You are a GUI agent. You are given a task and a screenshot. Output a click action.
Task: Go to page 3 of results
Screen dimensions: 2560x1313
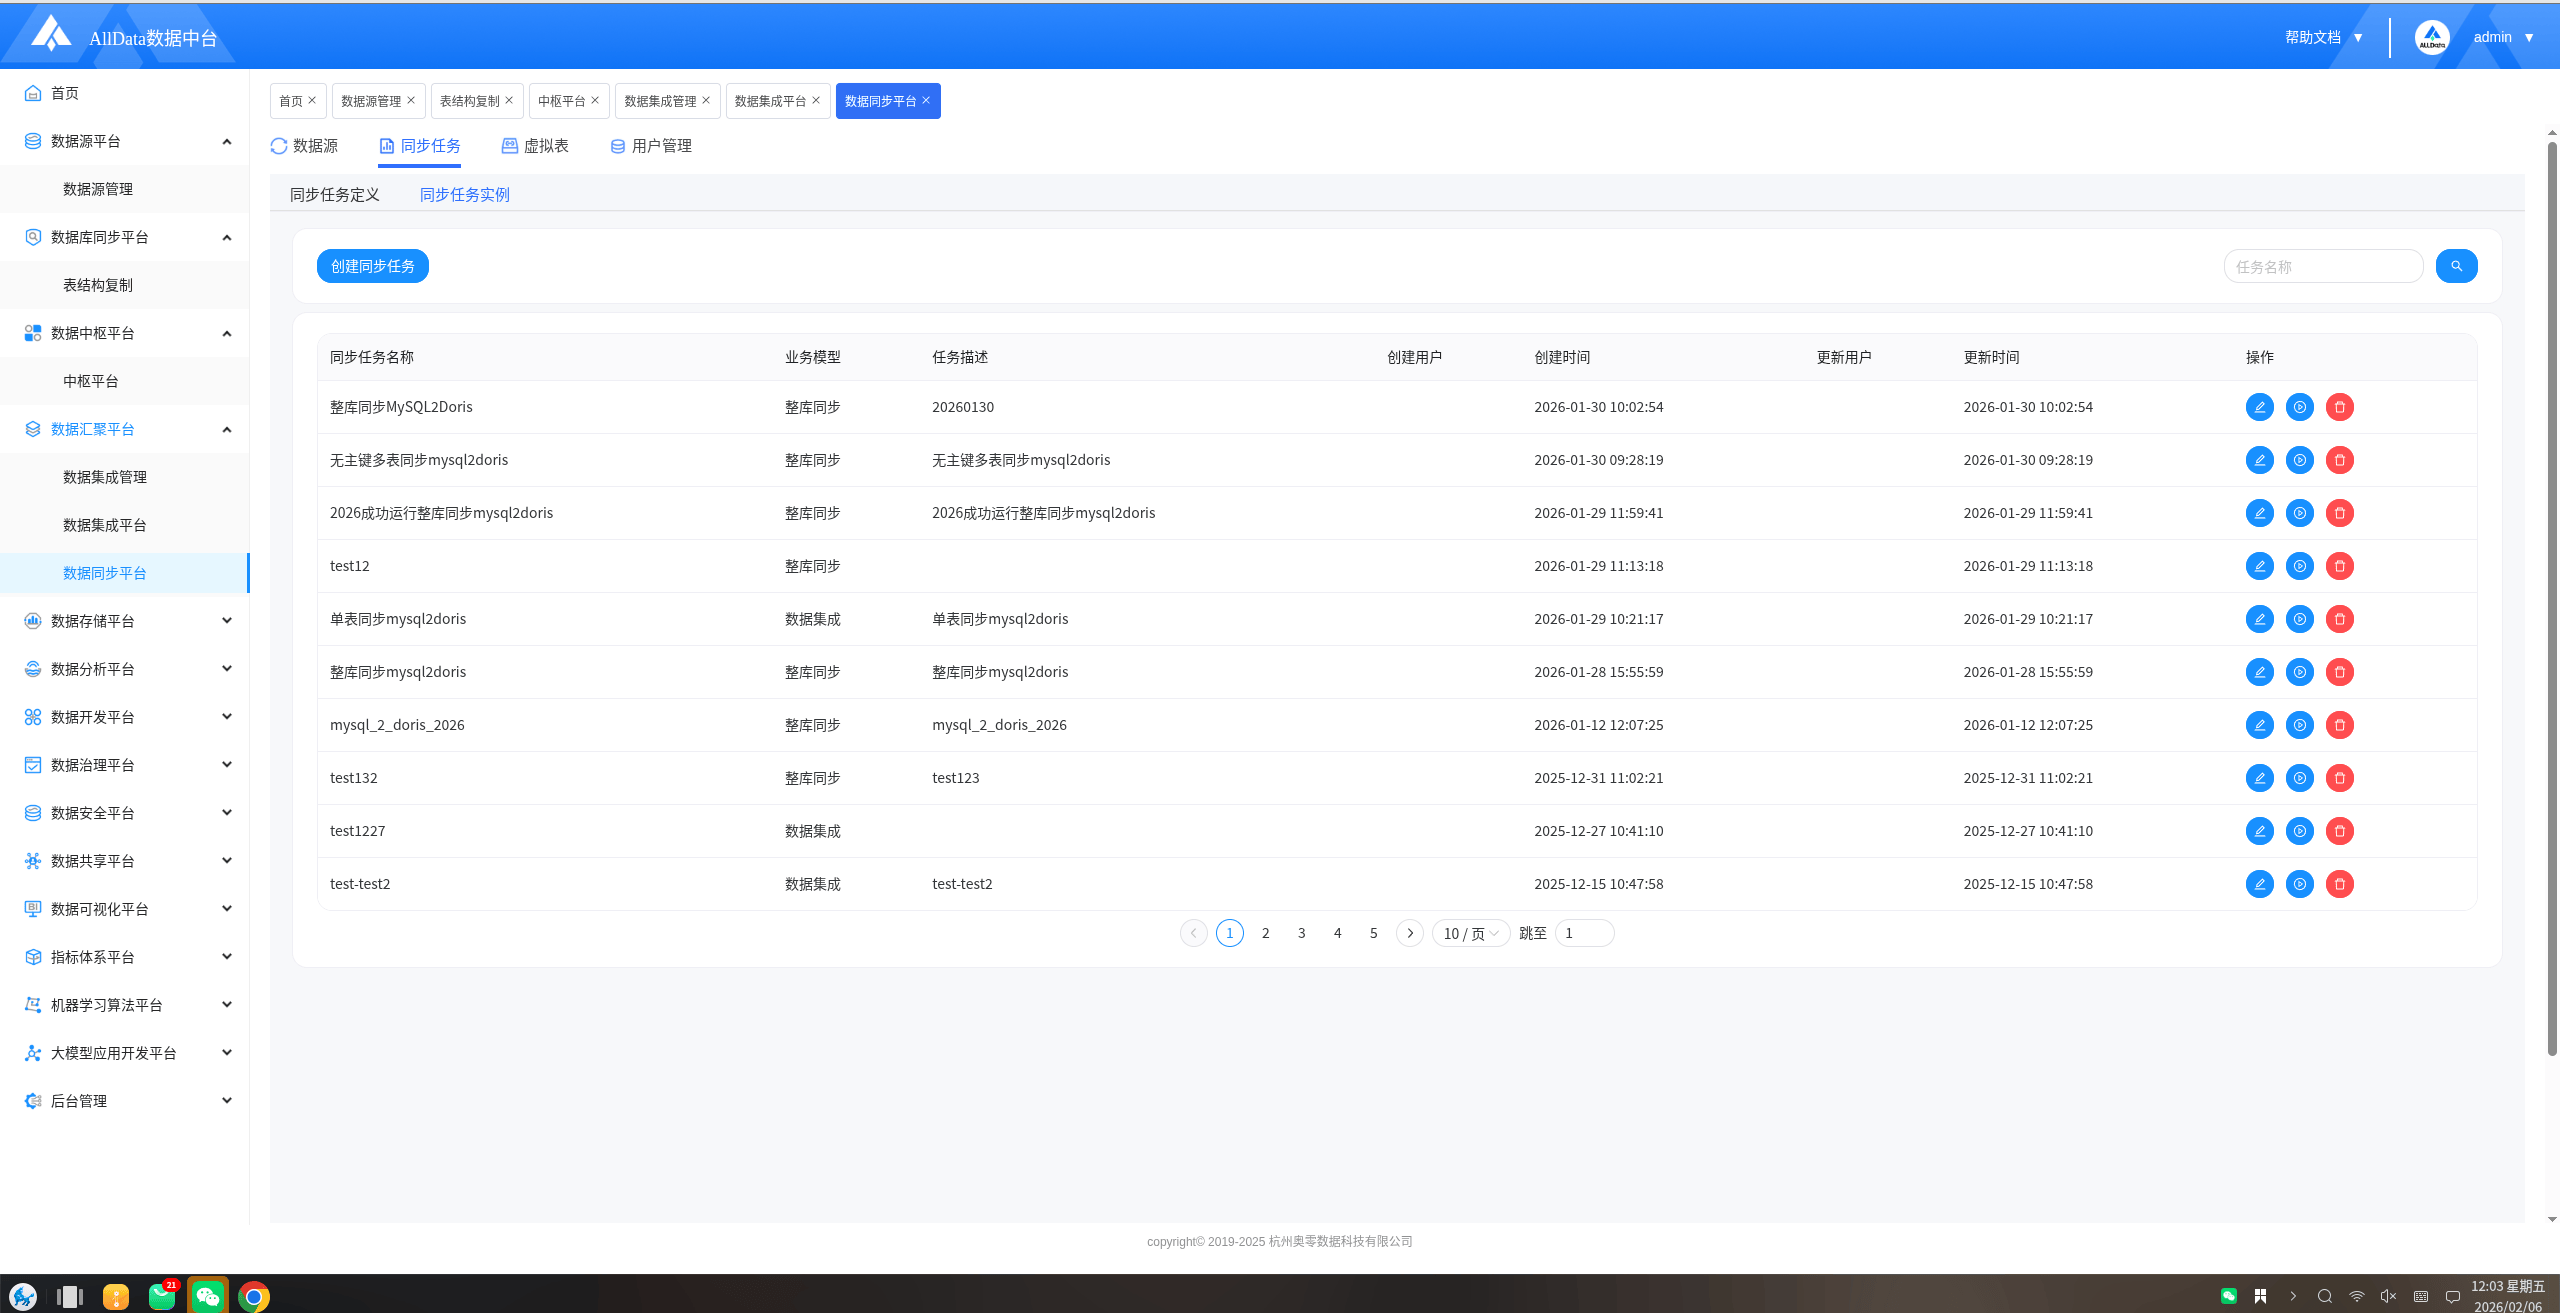tap(1301, 933)
